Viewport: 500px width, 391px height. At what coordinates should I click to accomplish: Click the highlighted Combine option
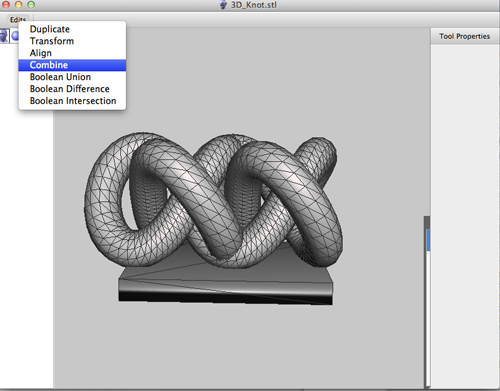[x=72, y=65]
